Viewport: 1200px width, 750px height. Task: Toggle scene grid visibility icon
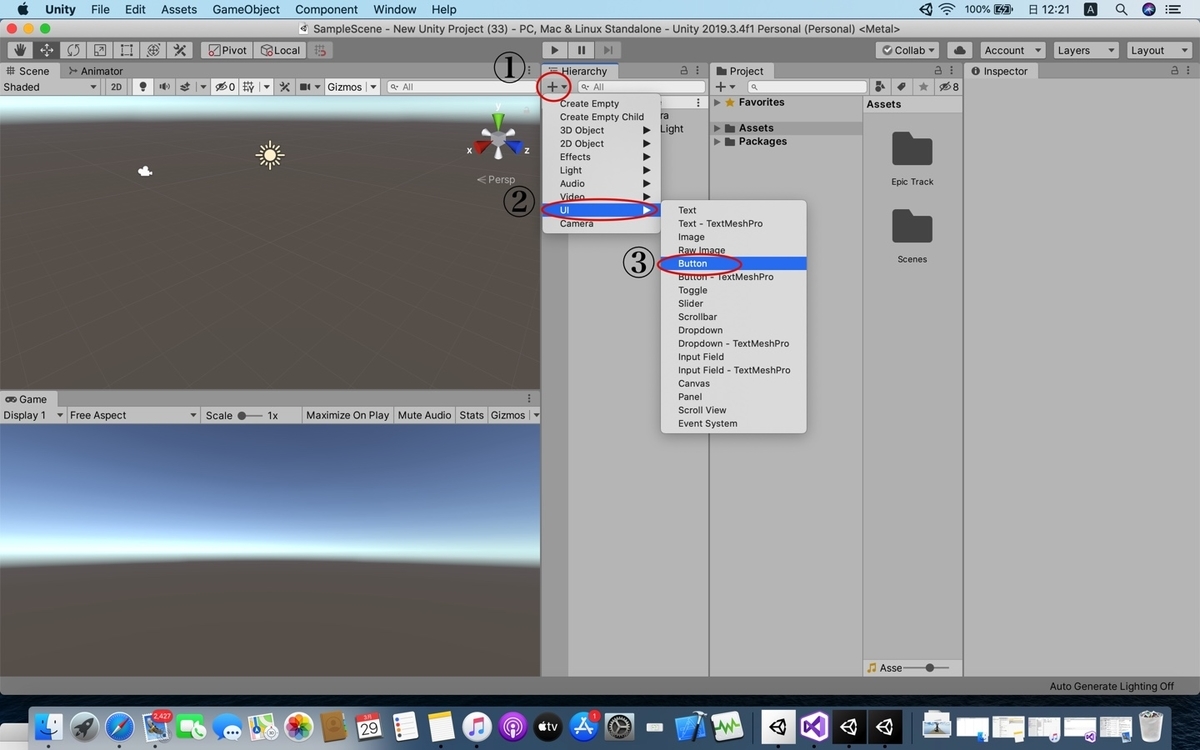coord(250,87)
